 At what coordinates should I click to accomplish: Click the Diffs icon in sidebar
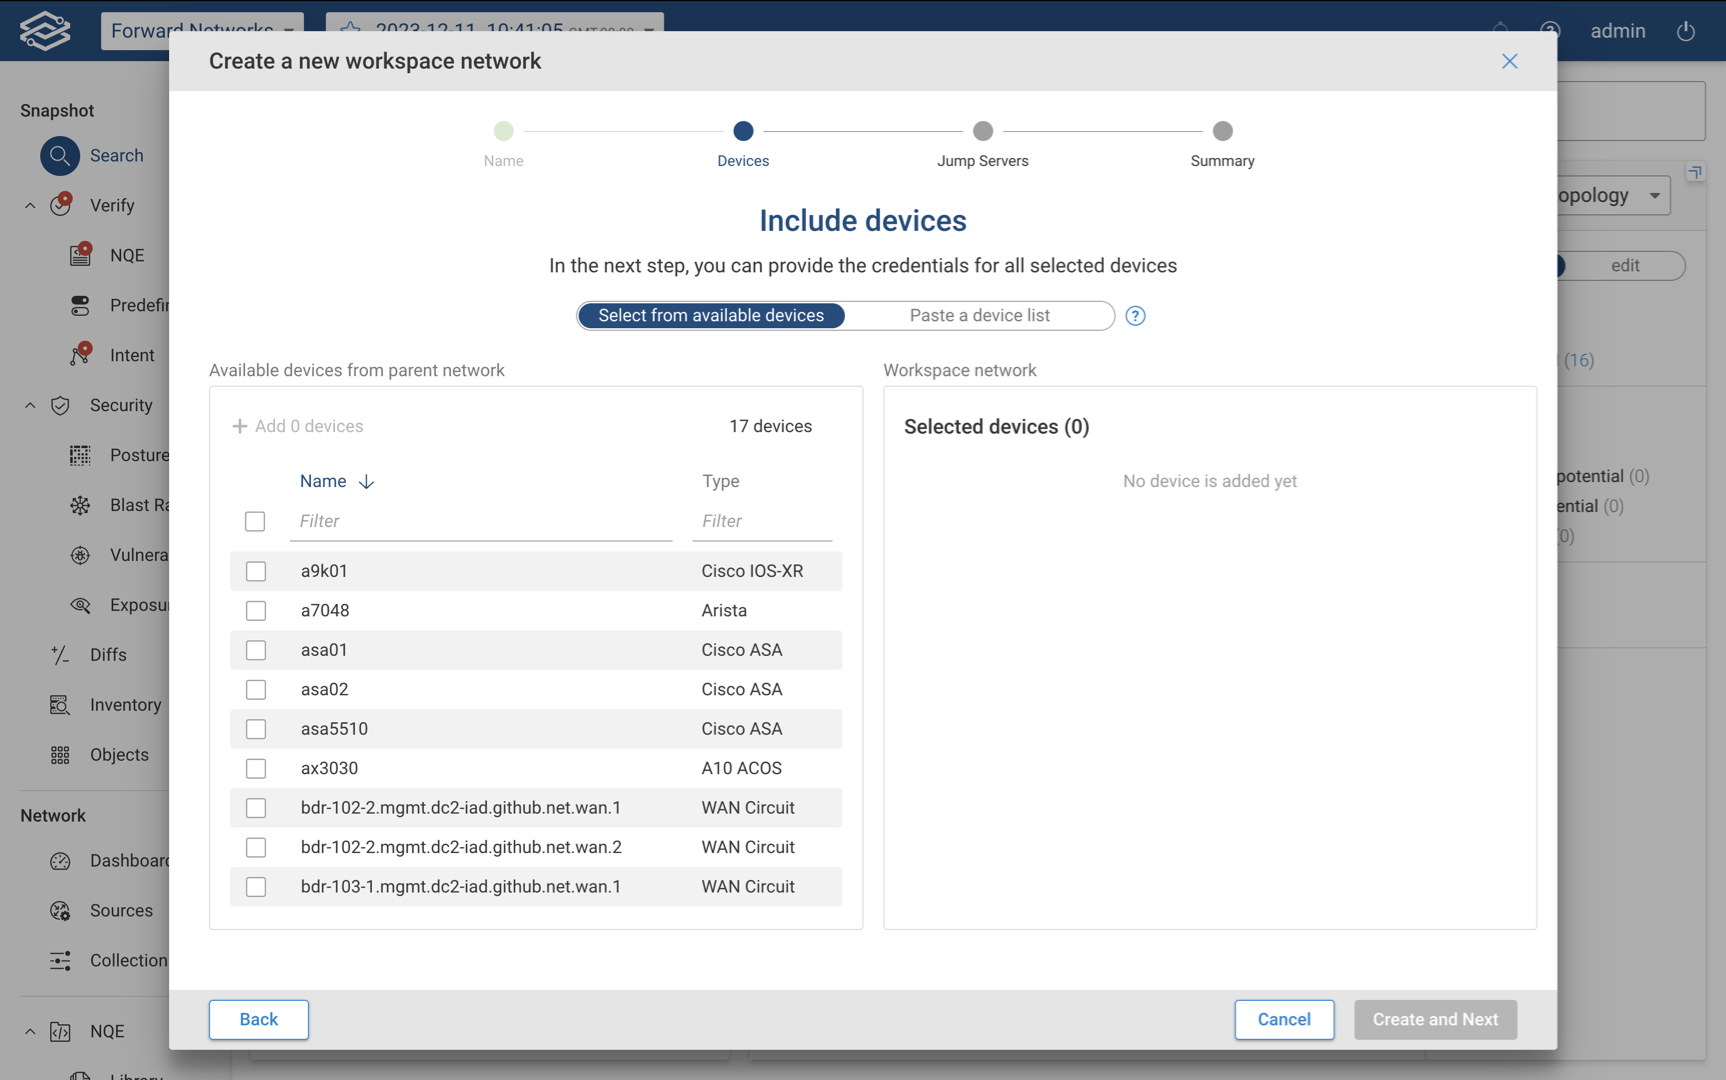pos(60,655)
